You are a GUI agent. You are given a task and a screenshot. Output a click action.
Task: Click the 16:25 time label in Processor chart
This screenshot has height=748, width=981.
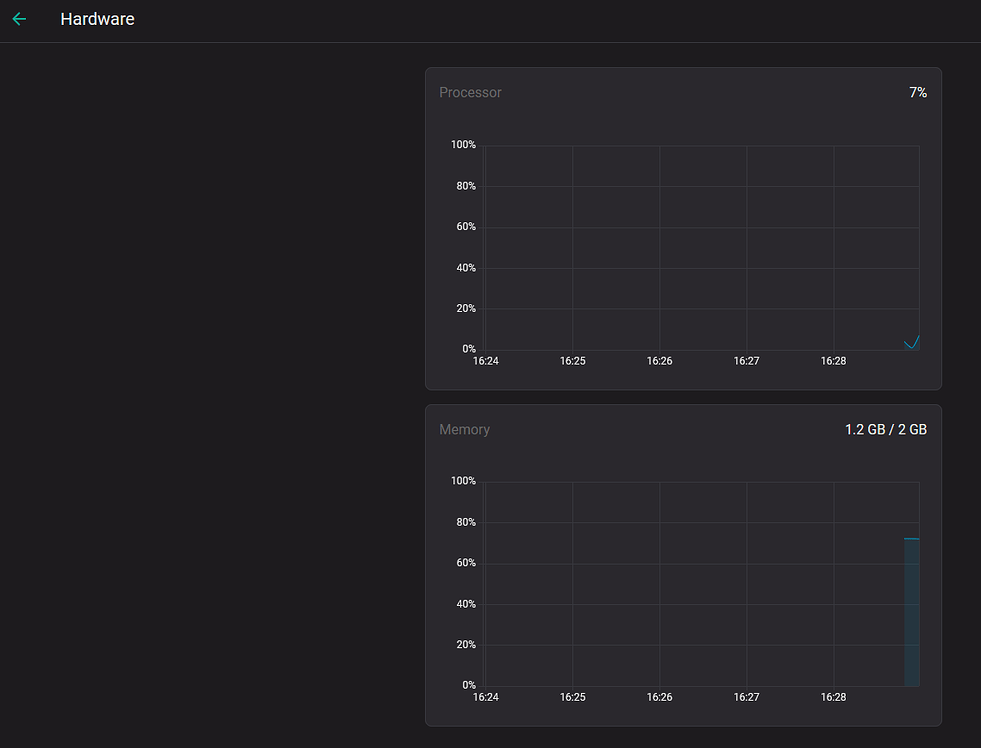572,361
